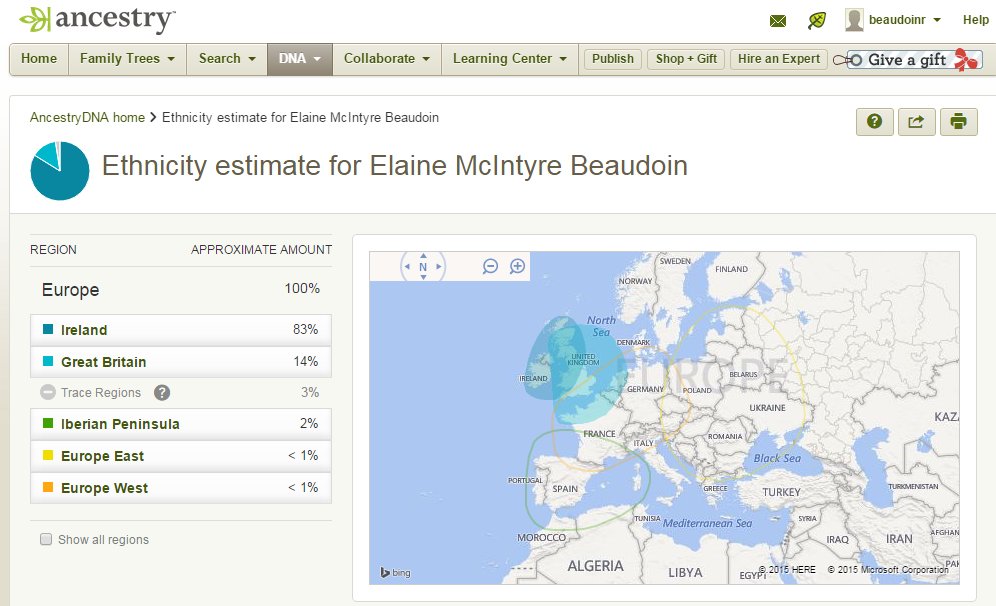Go to the Home tab
This screenshot has height=606, width=996.
pyautogui.click(x=39, y=59)
